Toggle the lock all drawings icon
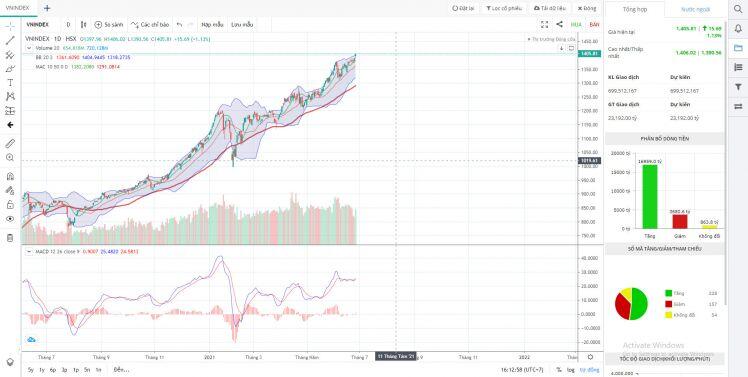 pyautogui.click(x=10, y=205)
